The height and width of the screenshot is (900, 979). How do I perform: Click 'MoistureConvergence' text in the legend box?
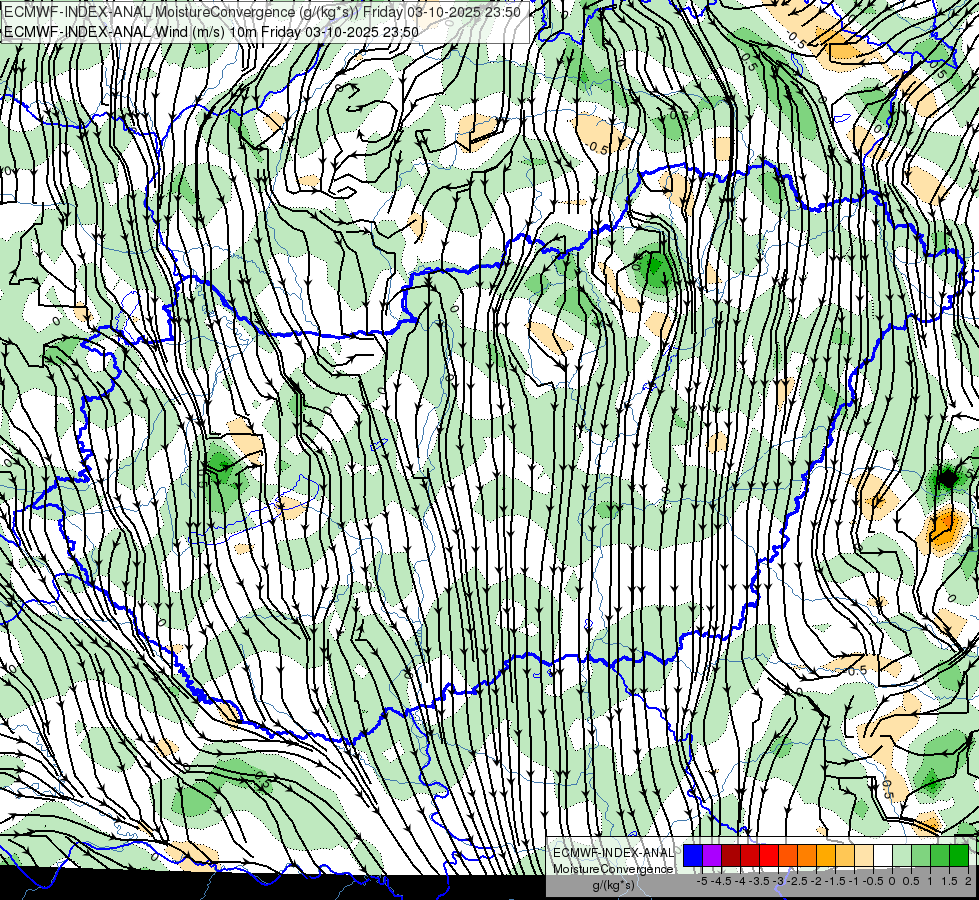tap(613, 869)
